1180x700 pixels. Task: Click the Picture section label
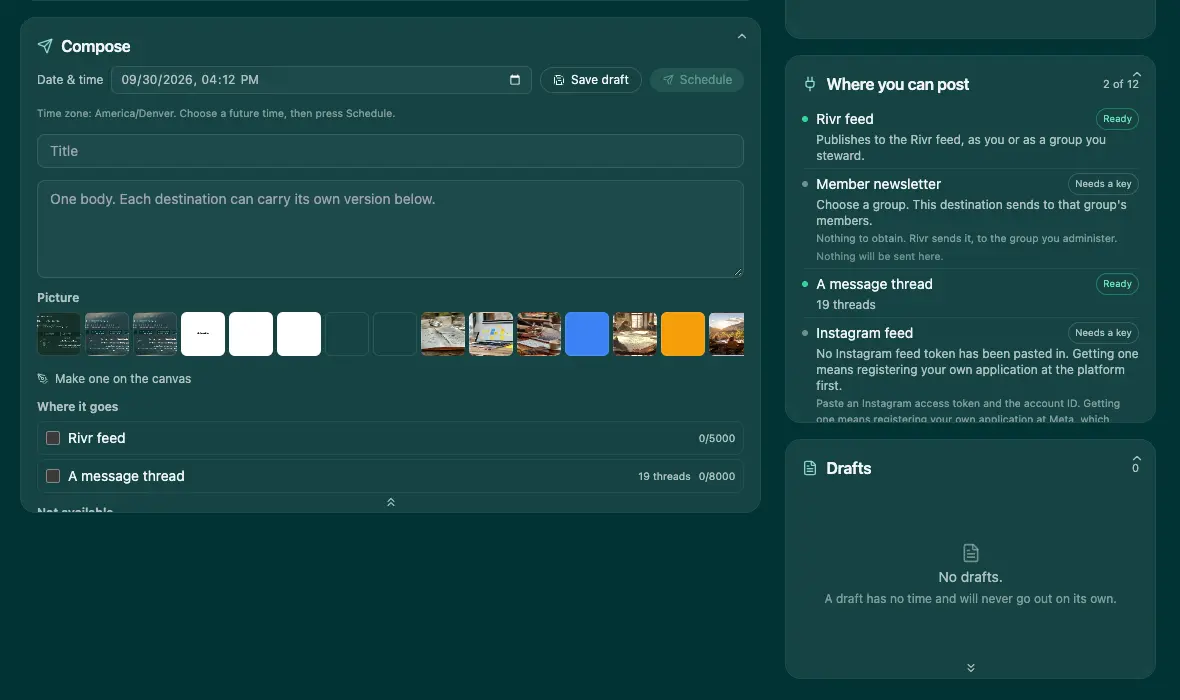(x=58, y=297)
